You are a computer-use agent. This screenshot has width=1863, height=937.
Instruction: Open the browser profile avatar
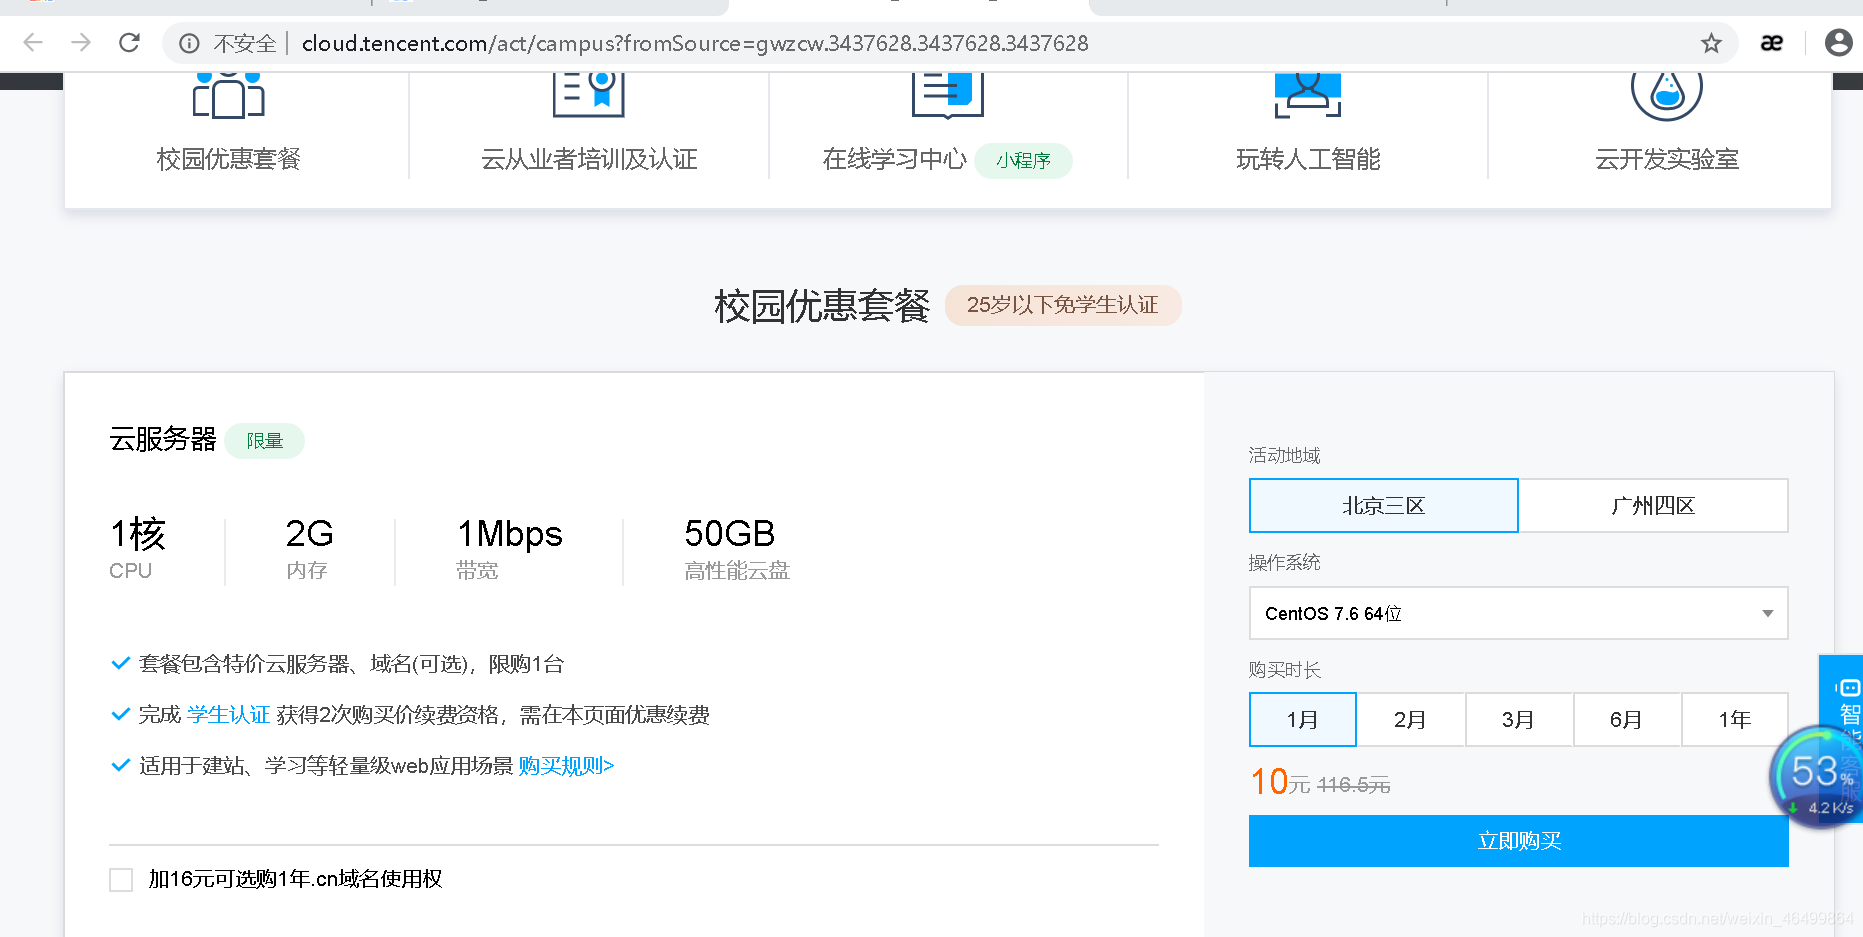(1838, 43)
